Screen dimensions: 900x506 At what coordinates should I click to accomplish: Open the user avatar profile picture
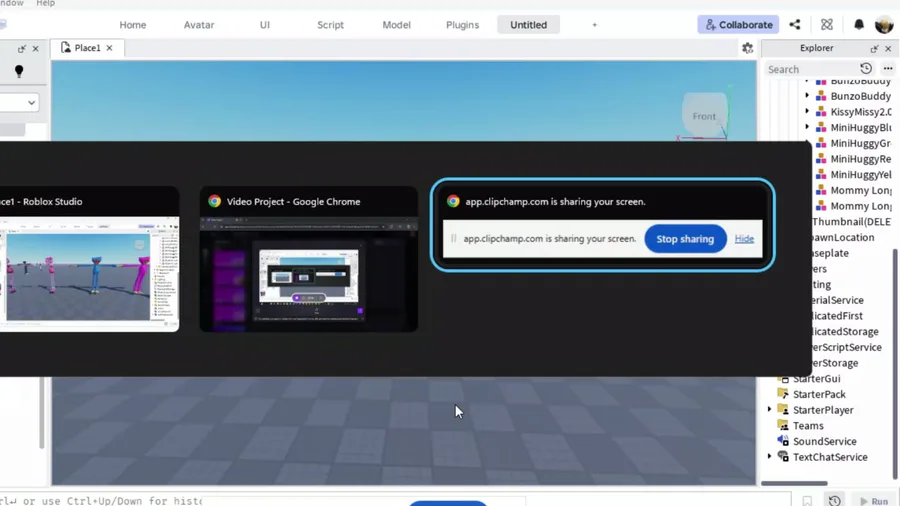pos(884,25)
